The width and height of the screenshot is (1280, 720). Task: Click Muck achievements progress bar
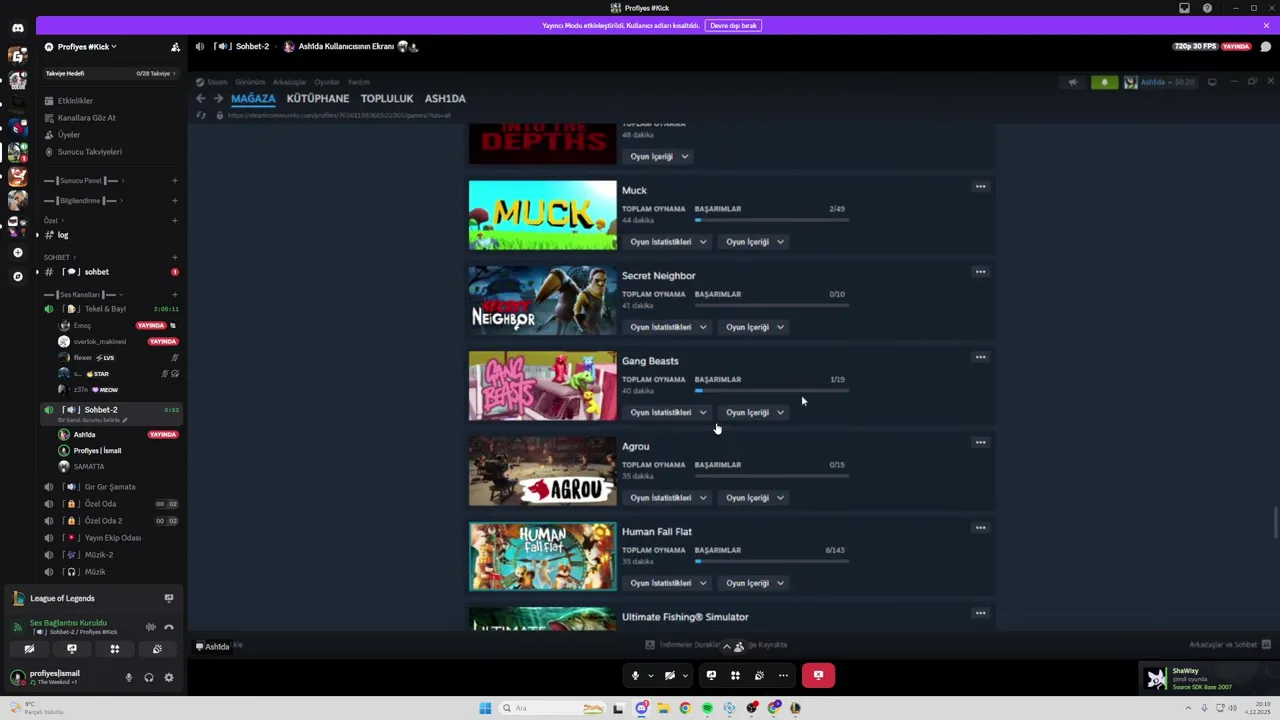[771, 220]
